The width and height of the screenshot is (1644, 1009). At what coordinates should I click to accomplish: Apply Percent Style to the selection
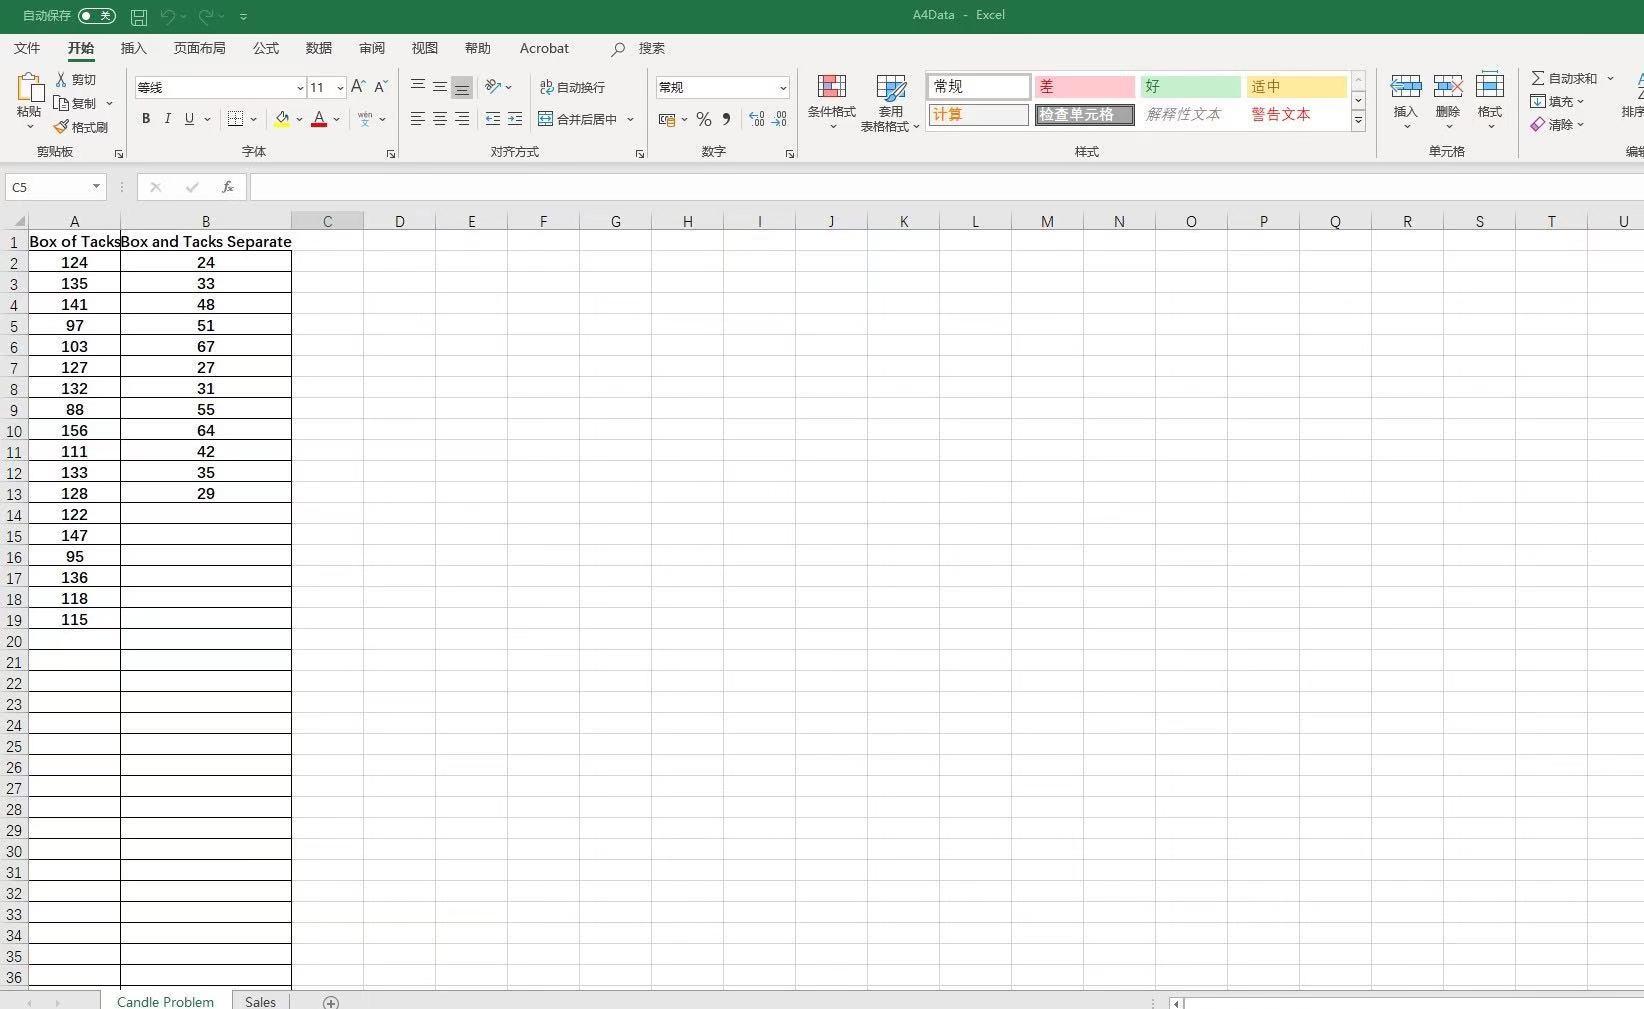tap(703, 119)
